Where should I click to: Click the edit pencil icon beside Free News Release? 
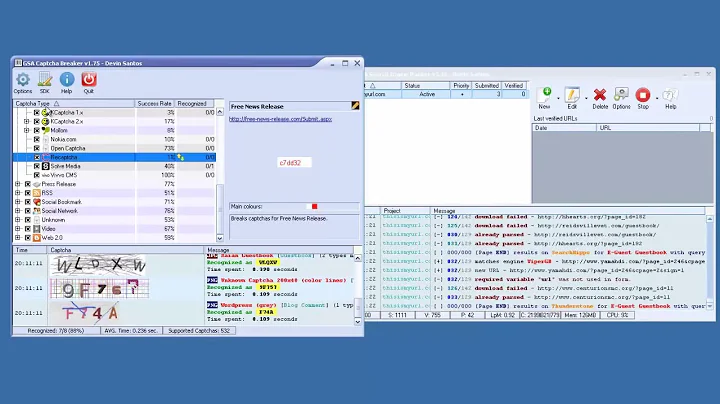tap(355, 106)
